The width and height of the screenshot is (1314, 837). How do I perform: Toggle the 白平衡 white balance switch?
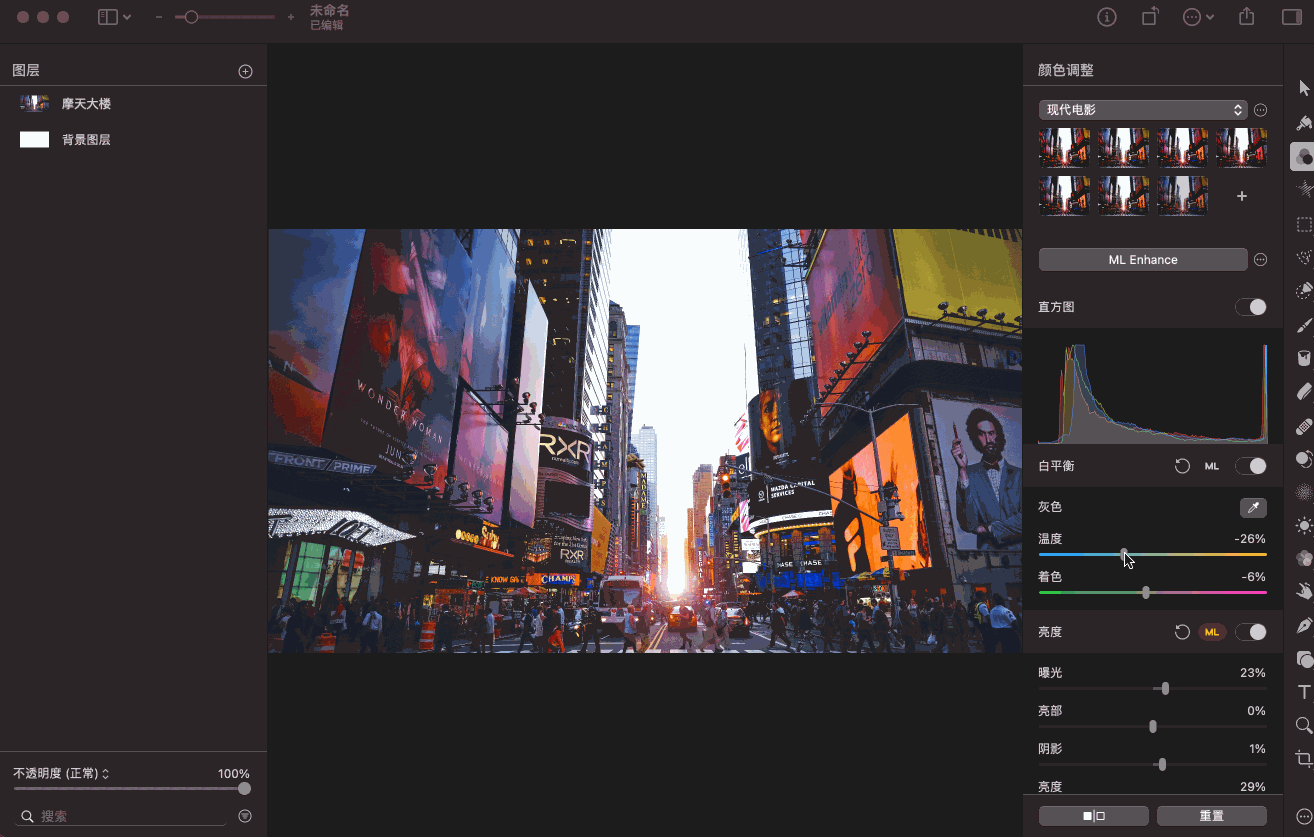click(1251, 466)
